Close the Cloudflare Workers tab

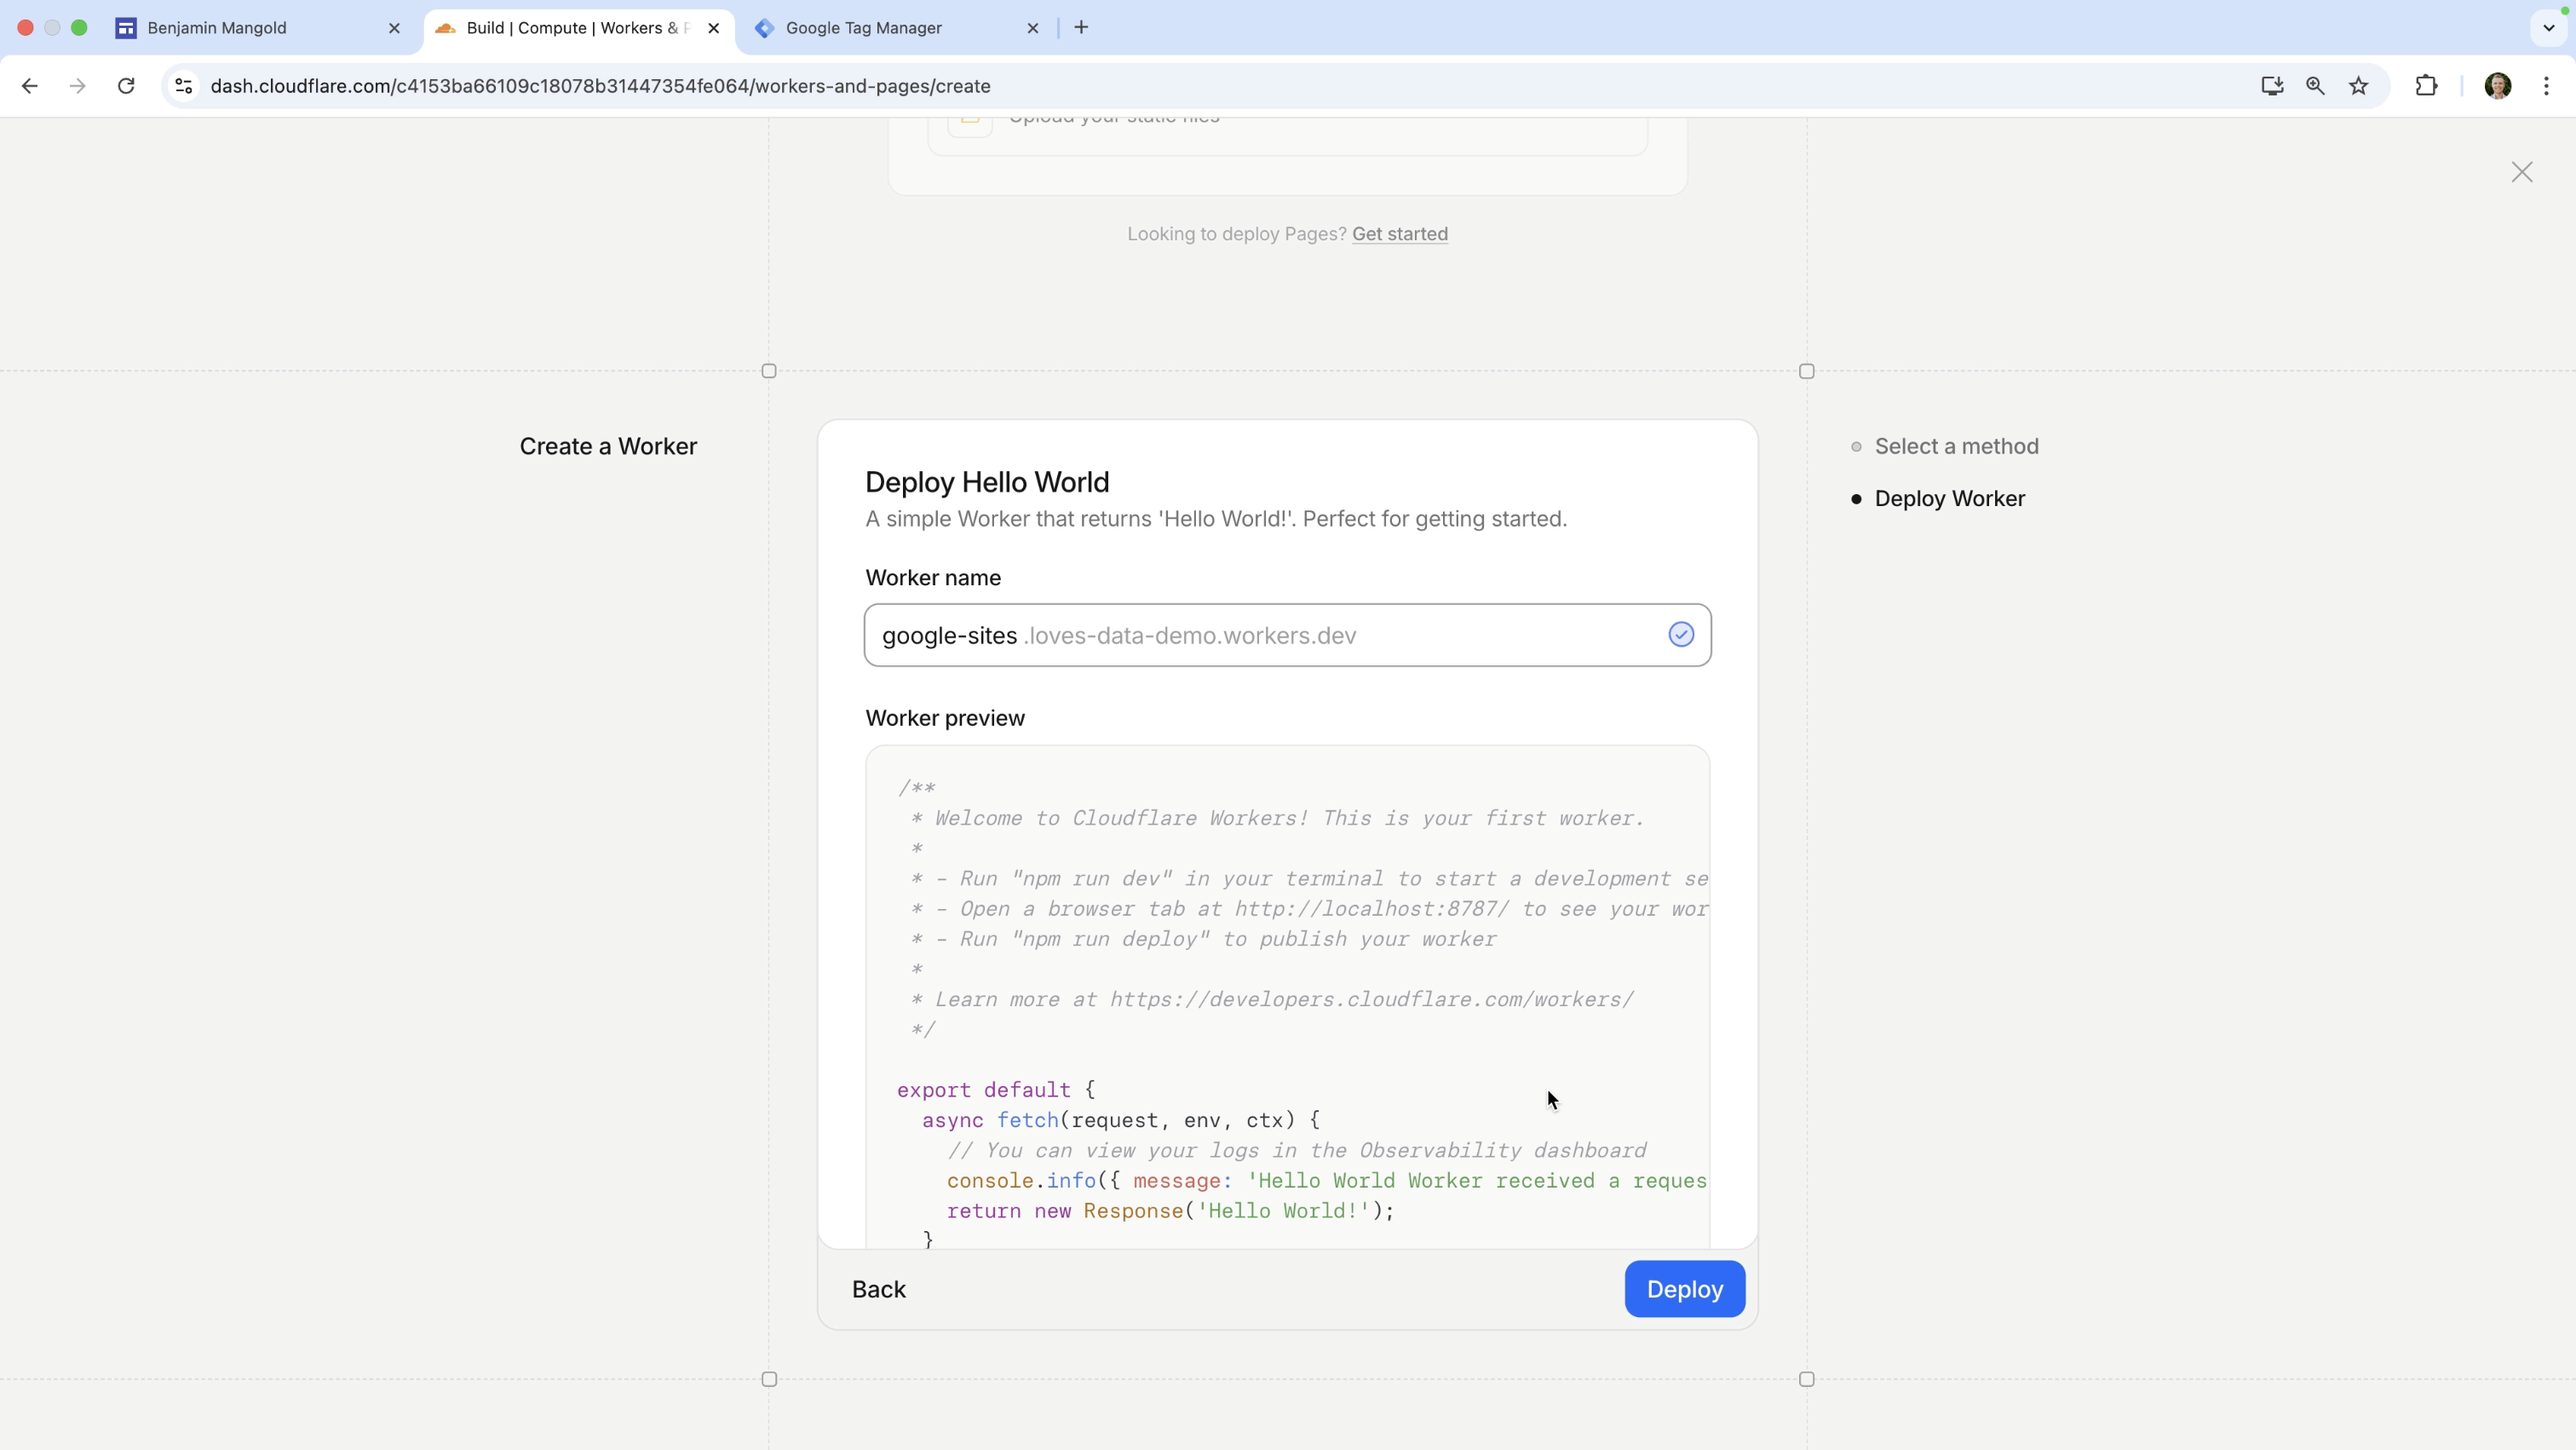point(713,28)
